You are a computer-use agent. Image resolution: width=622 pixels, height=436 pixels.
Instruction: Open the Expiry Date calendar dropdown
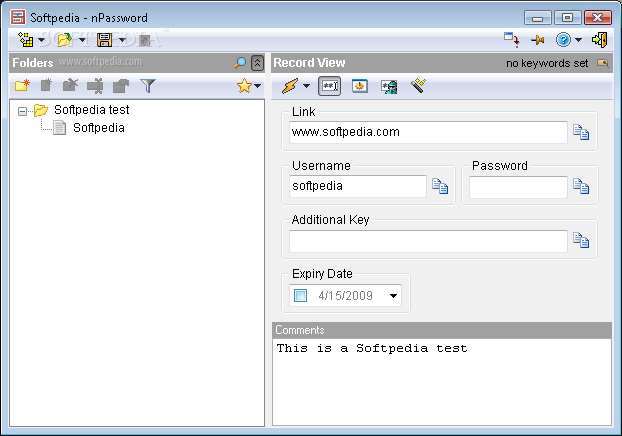click(394, 296)
